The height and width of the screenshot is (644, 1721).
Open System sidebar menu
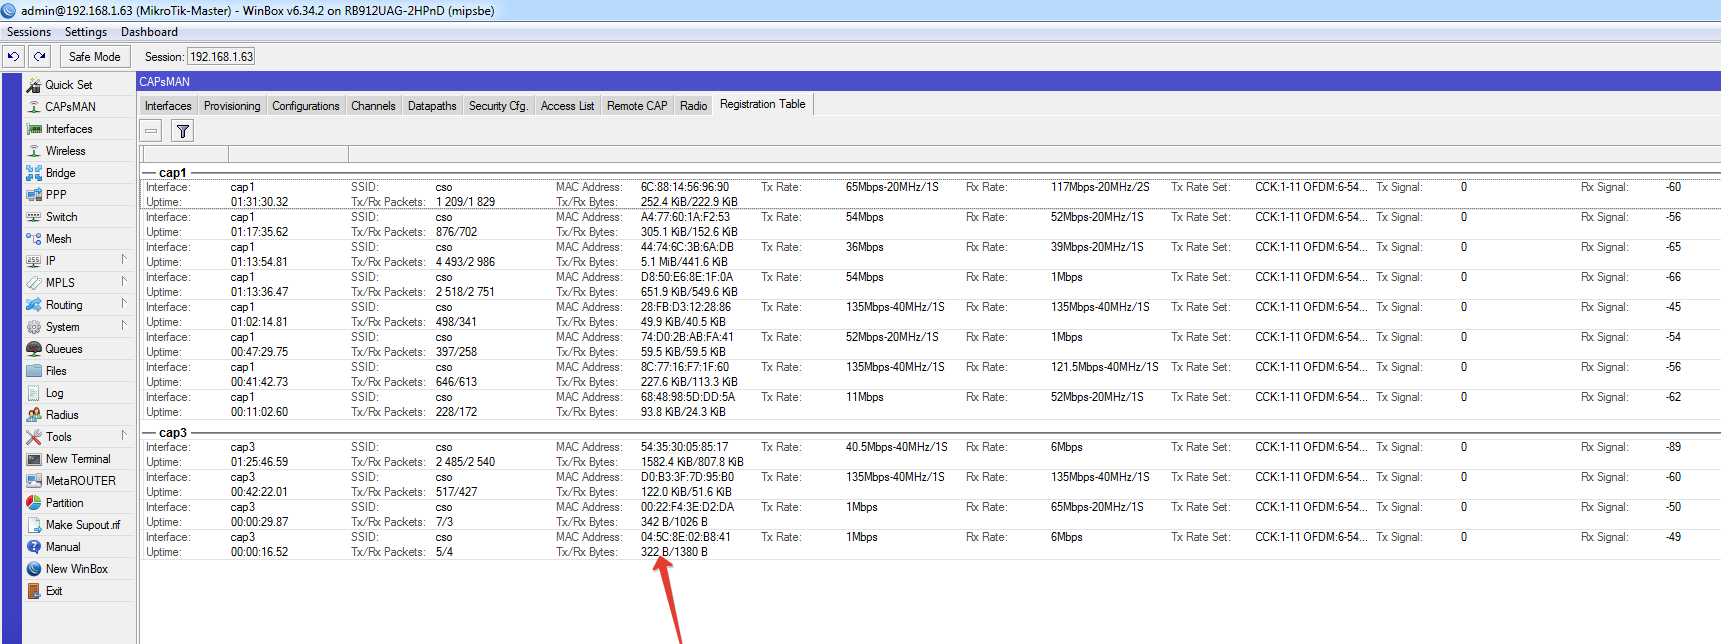coord(62,327)
